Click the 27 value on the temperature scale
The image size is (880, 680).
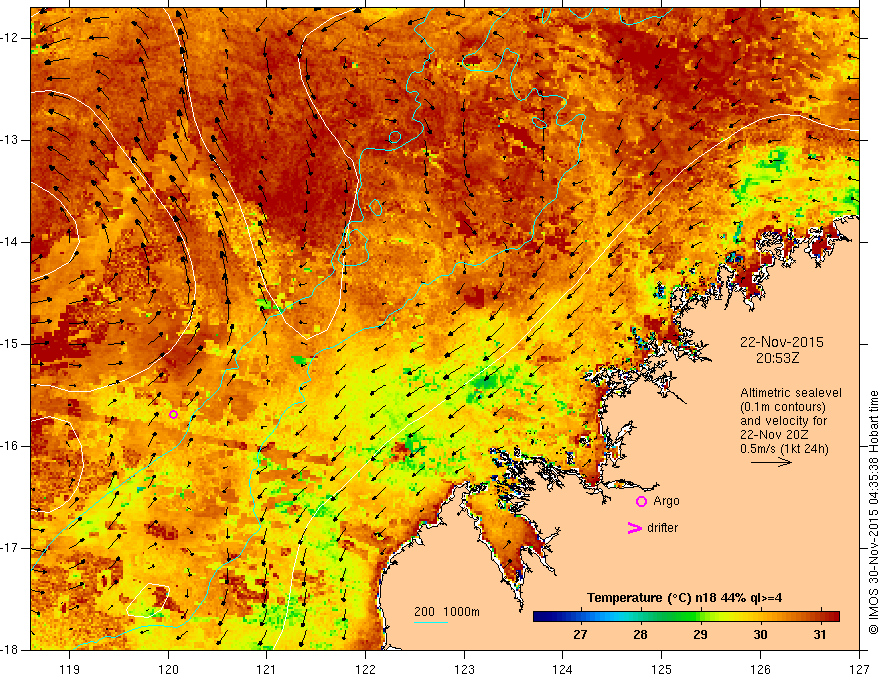580,635
